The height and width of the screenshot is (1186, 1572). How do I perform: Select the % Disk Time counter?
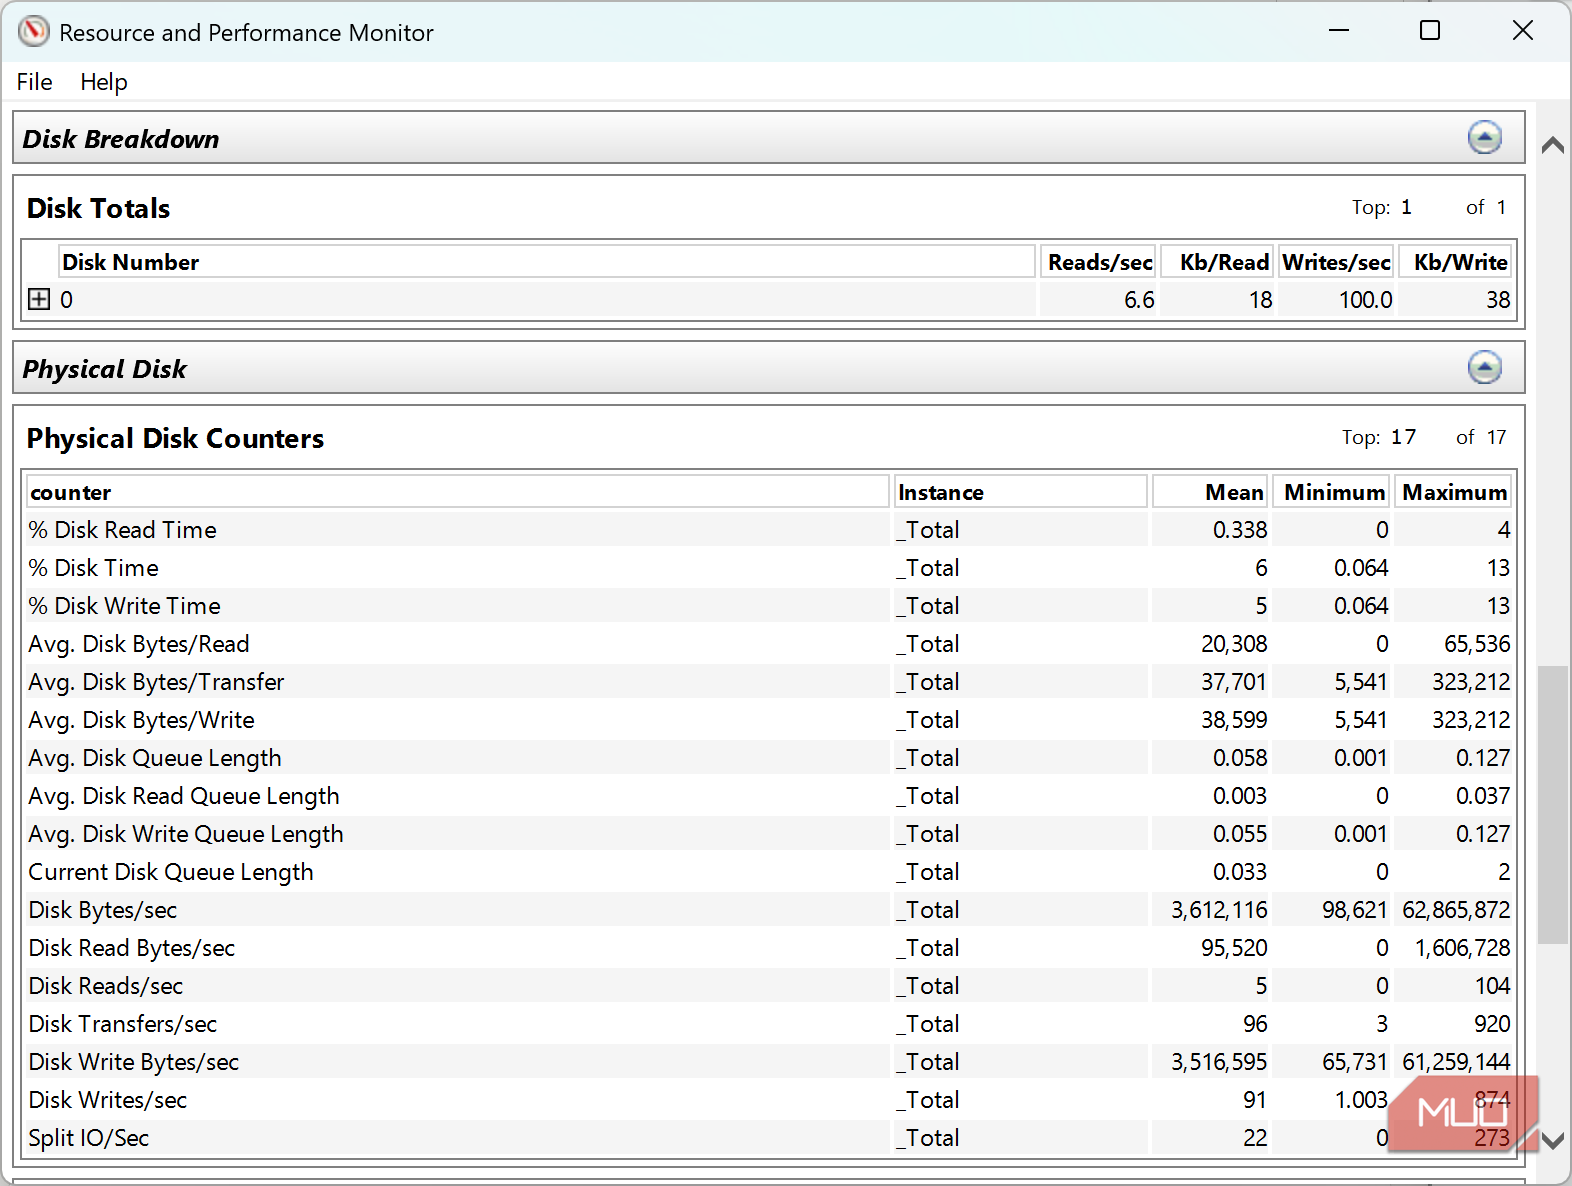[x=93, y=568]
